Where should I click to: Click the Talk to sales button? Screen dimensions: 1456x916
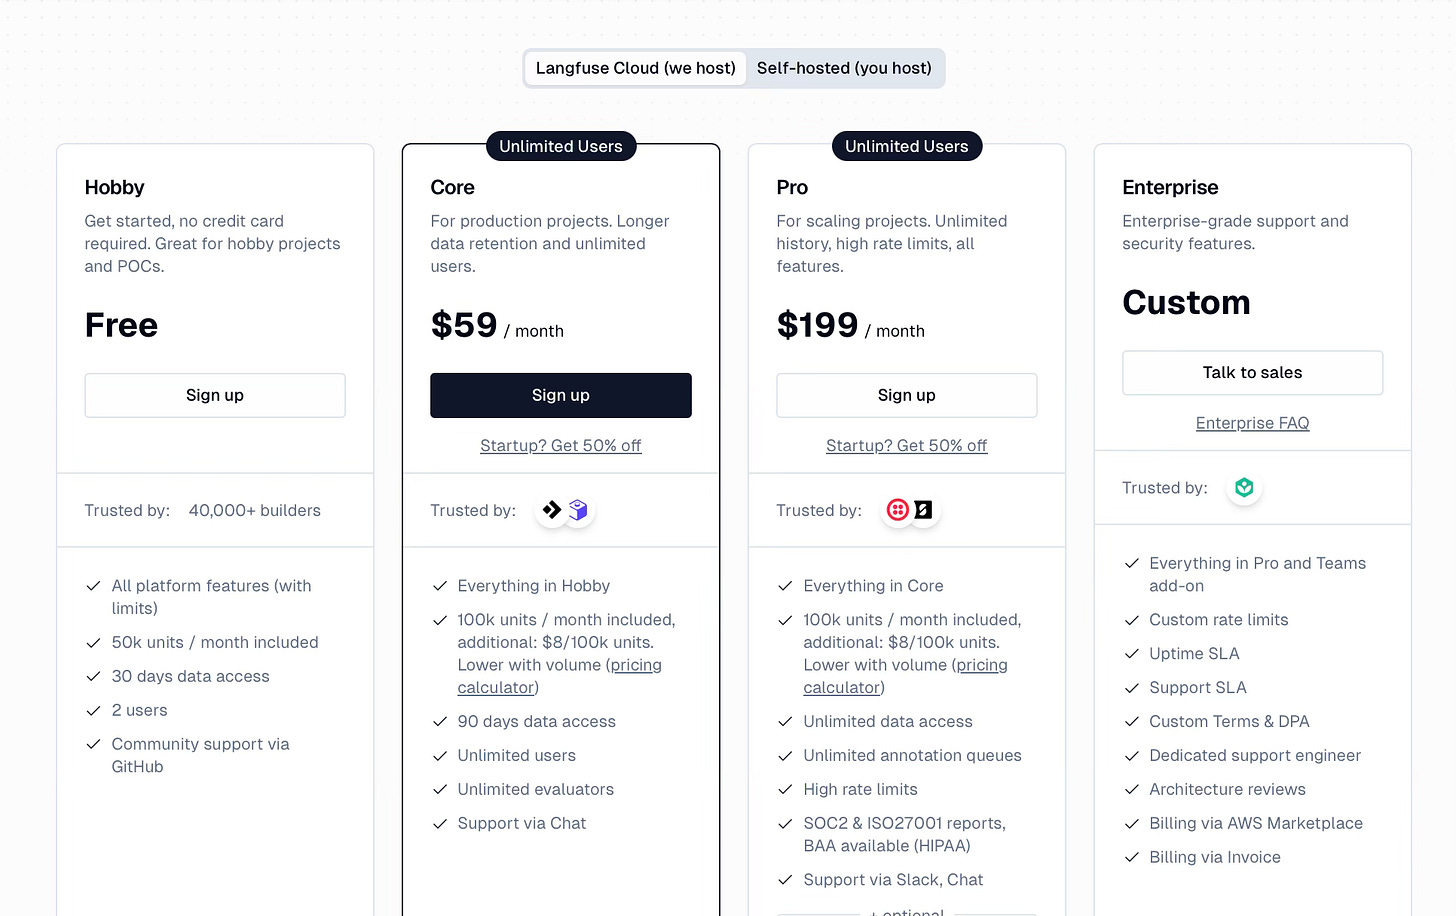[x=1252, y=373]
